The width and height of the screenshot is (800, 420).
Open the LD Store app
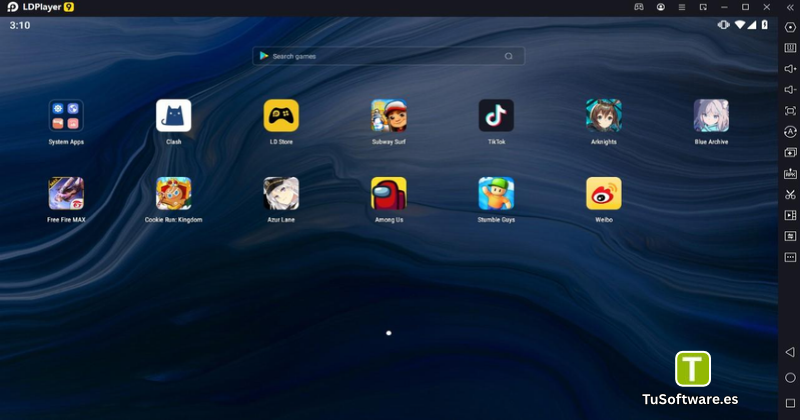click(x=281, y=116)
